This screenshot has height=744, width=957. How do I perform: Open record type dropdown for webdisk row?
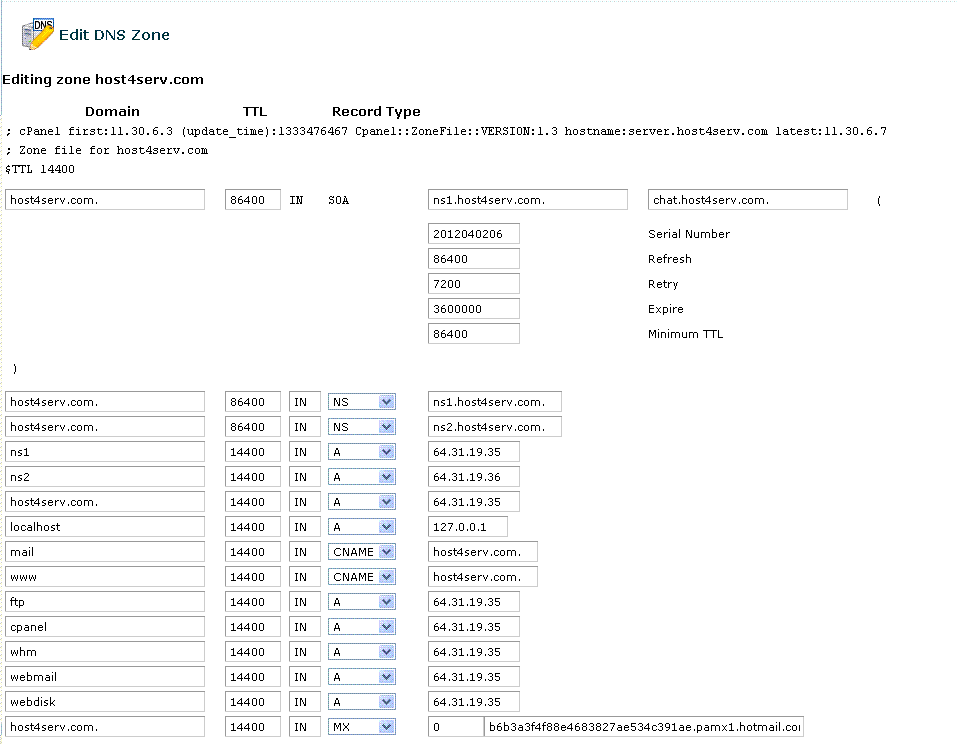click(361, 702)
